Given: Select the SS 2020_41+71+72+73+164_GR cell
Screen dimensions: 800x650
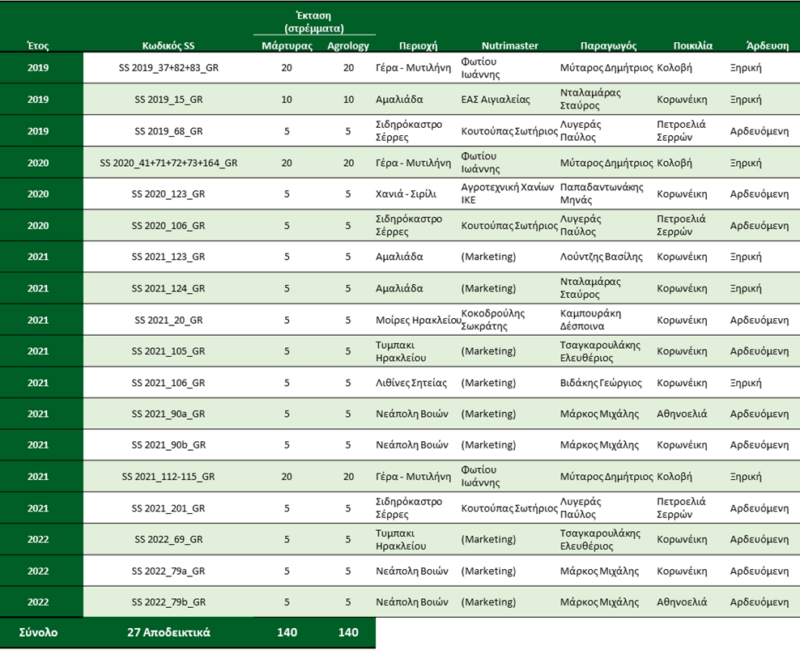Looking at the screenshot, I should point(169,163).
